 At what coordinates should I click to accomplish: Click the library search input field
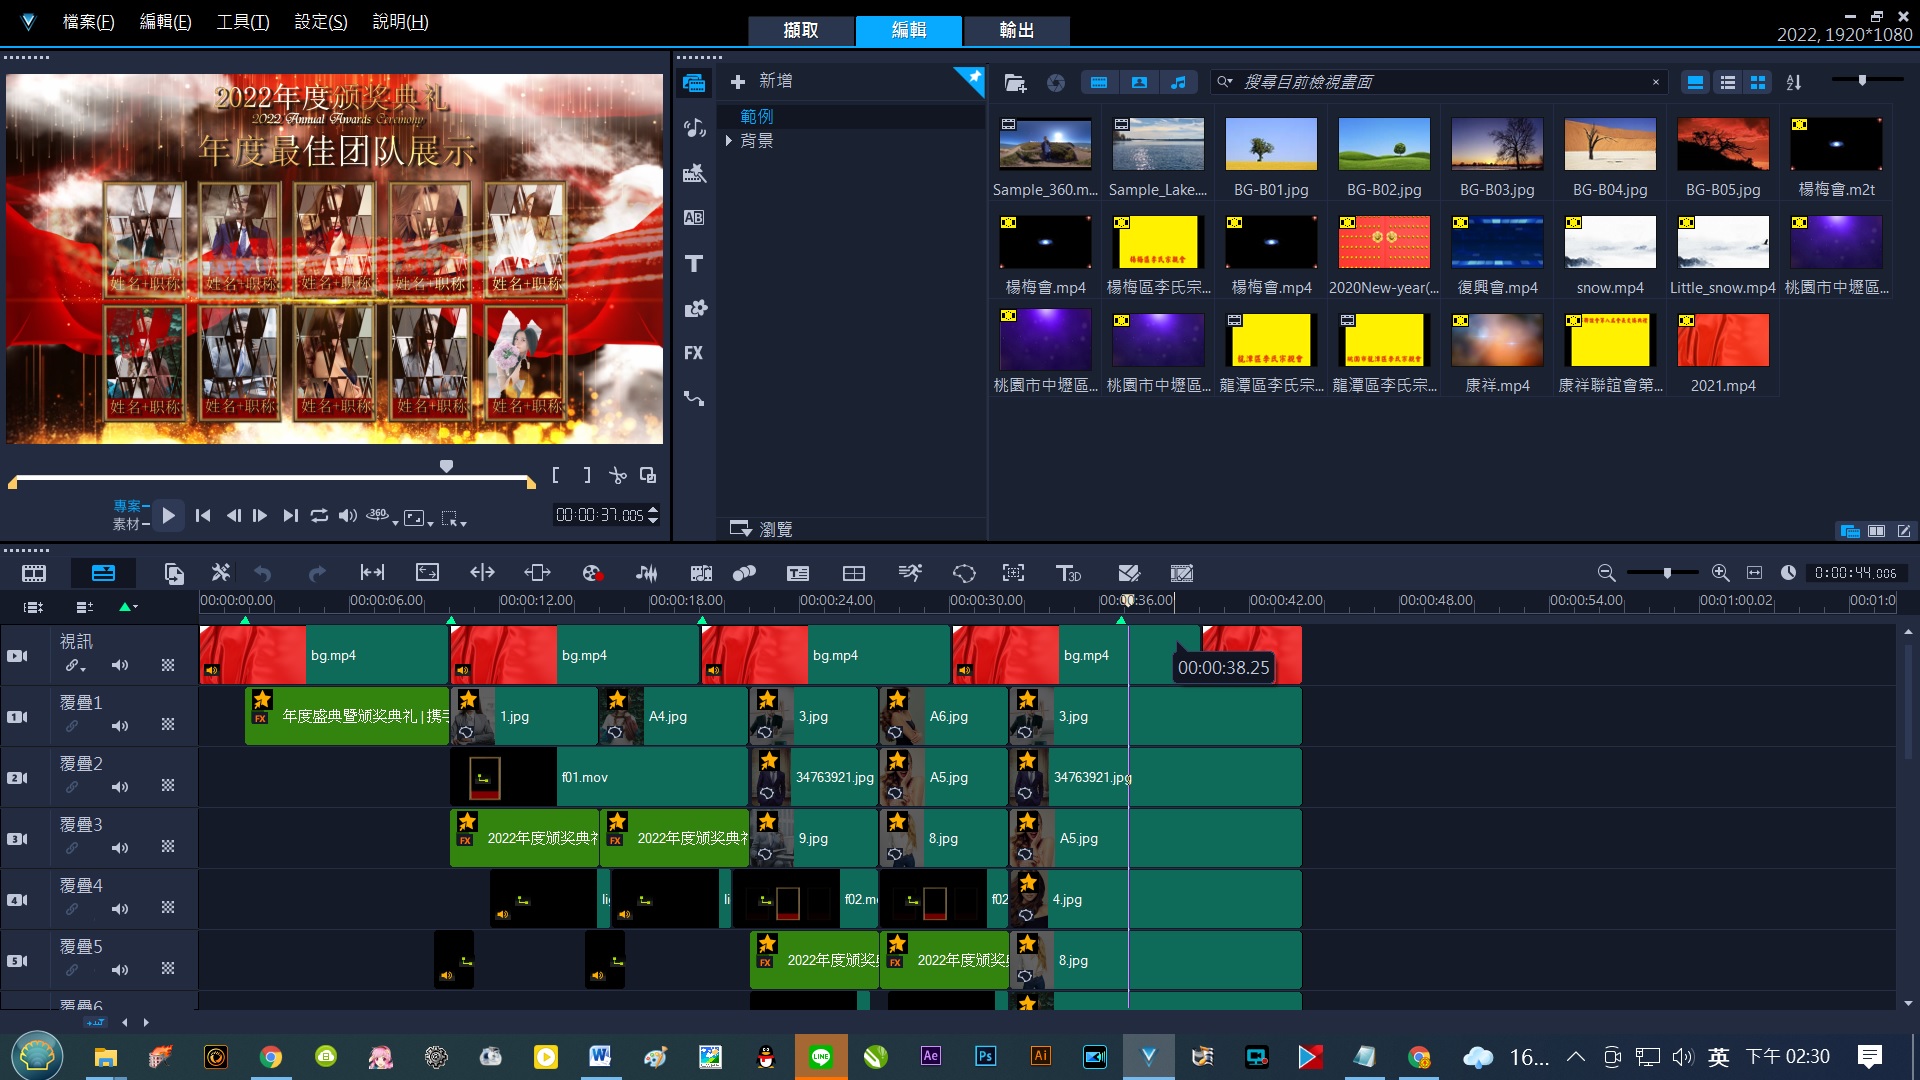pyautogui.click(x=1440, y=82)
